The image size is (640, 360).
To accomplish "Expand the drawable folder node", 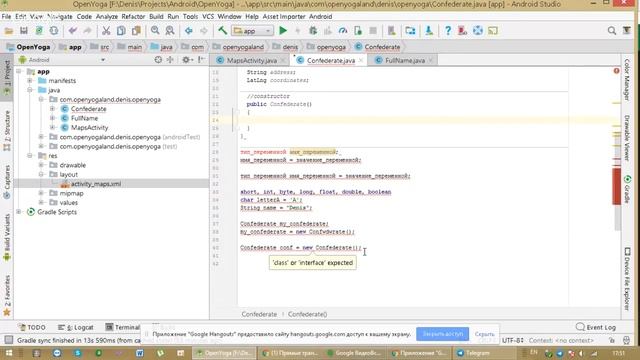I will click(41, 165).
